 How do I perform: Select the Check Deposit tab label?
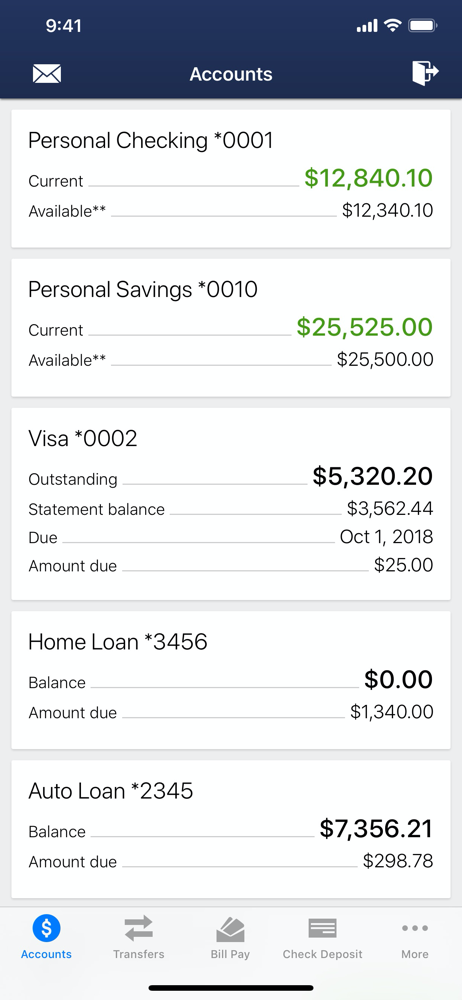pos(322,954)
